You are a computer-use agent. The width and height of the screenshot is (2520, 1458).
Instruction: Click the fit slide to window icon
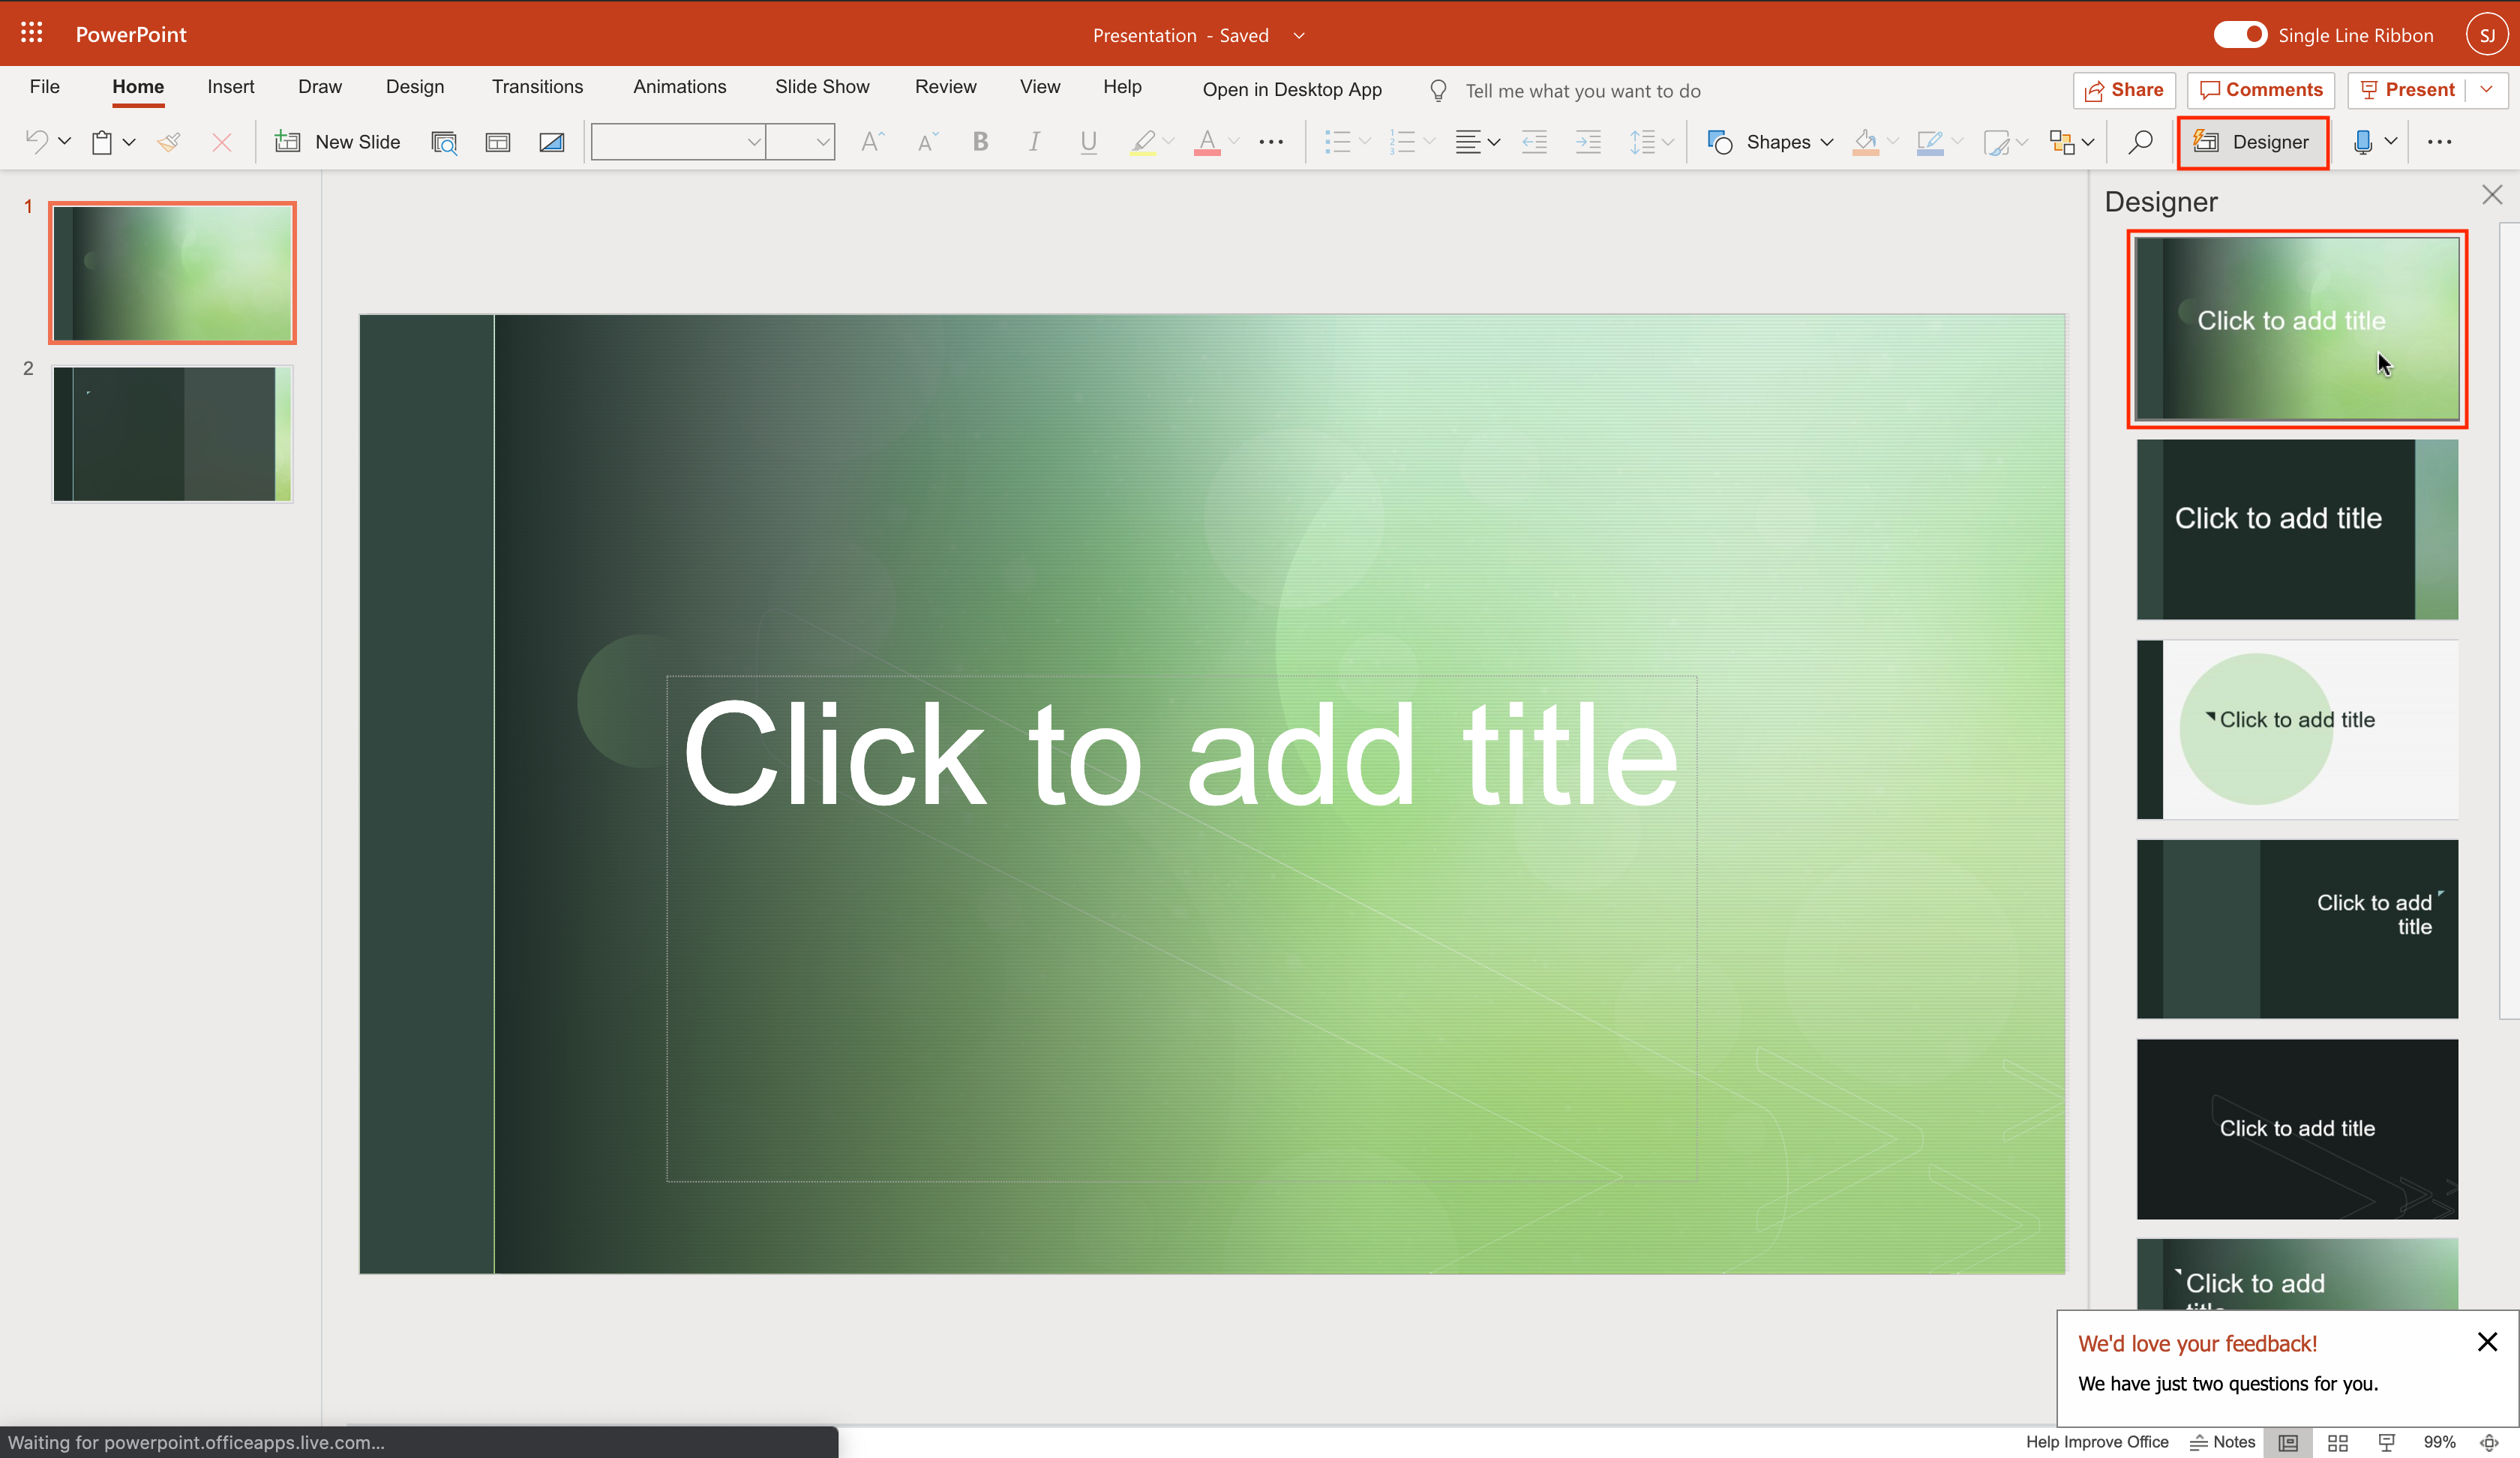click(x=2488, y=1442)
